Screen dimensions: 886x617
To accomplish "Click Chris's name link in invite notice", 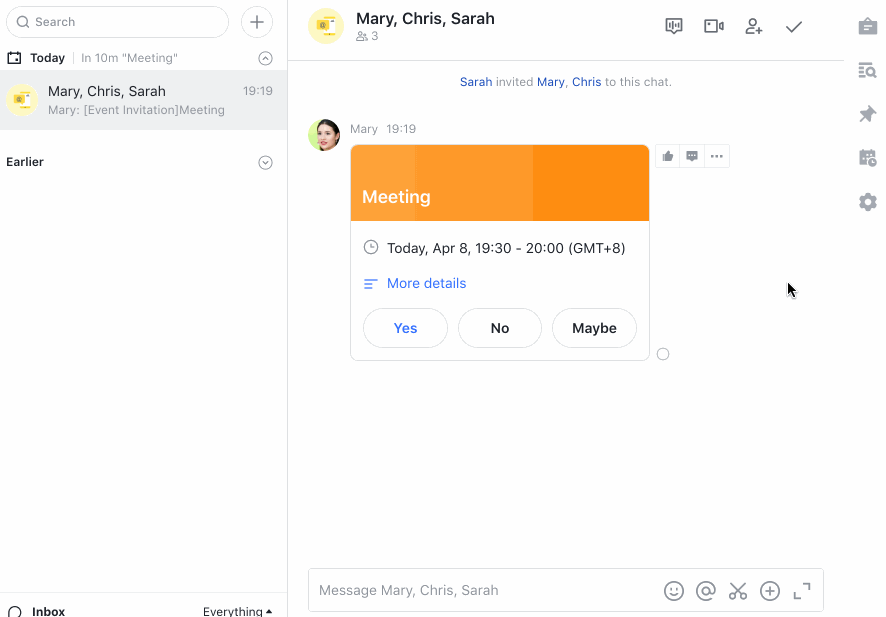I will coord(587,82).
